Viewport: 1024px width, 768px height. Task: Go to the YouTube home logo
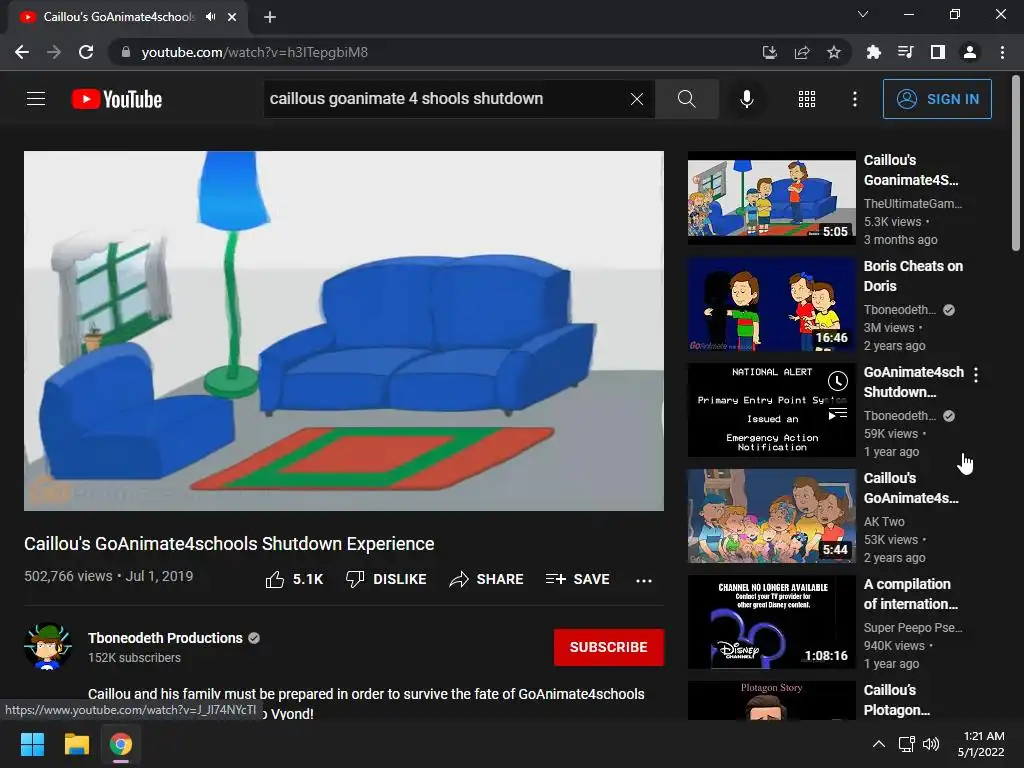117,99
